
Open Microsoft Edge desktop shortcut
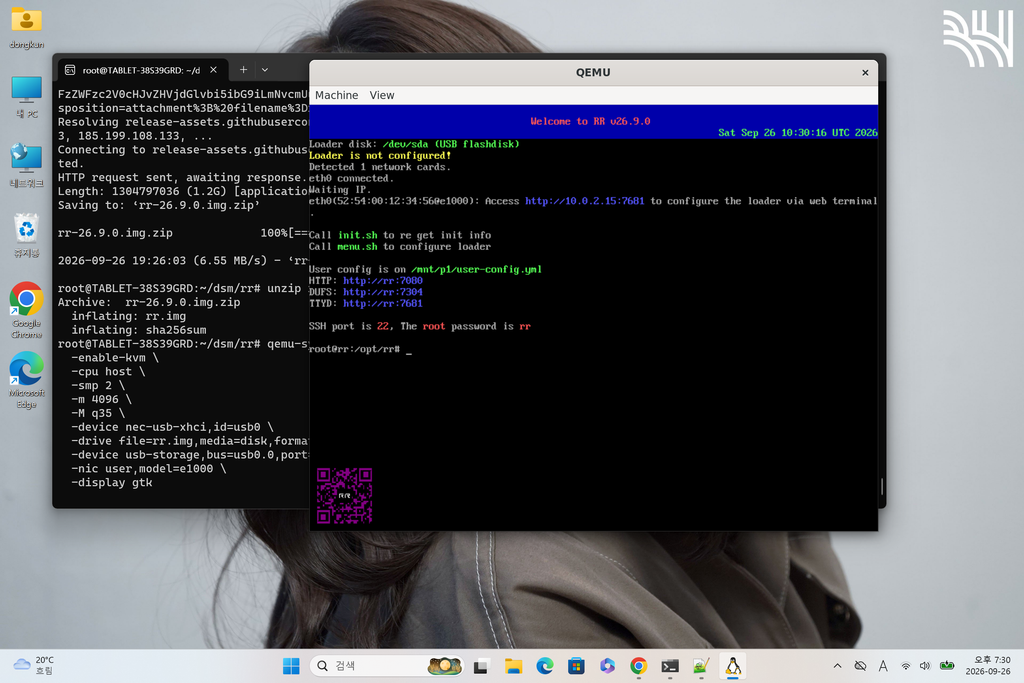point(26,380)
